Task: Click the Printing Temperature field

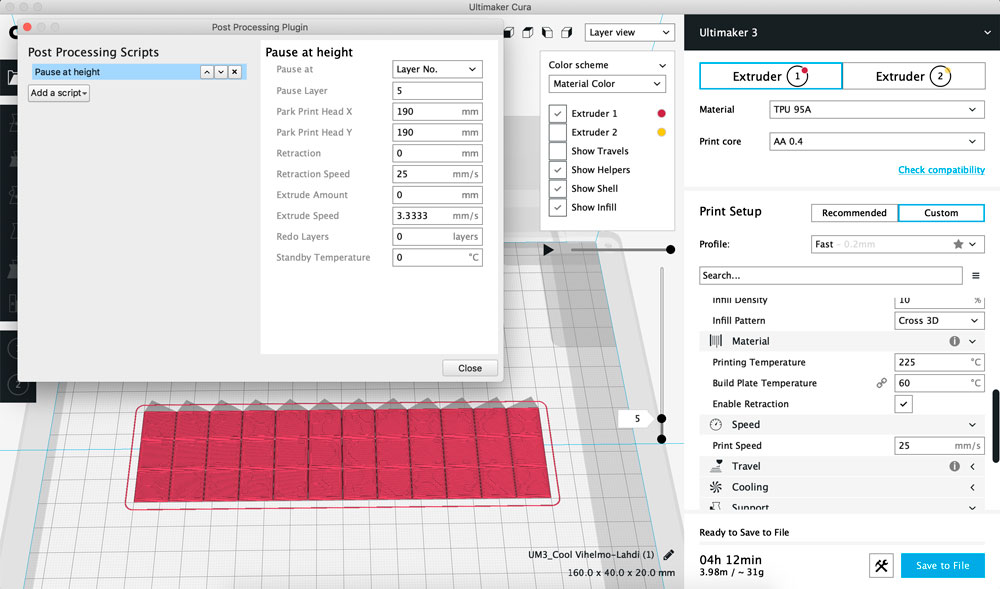Action: (939, 362)
